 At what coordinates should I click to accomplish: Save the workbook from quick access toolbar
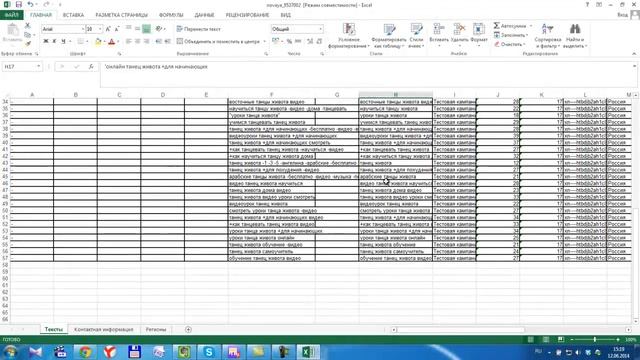coord(19,4)
